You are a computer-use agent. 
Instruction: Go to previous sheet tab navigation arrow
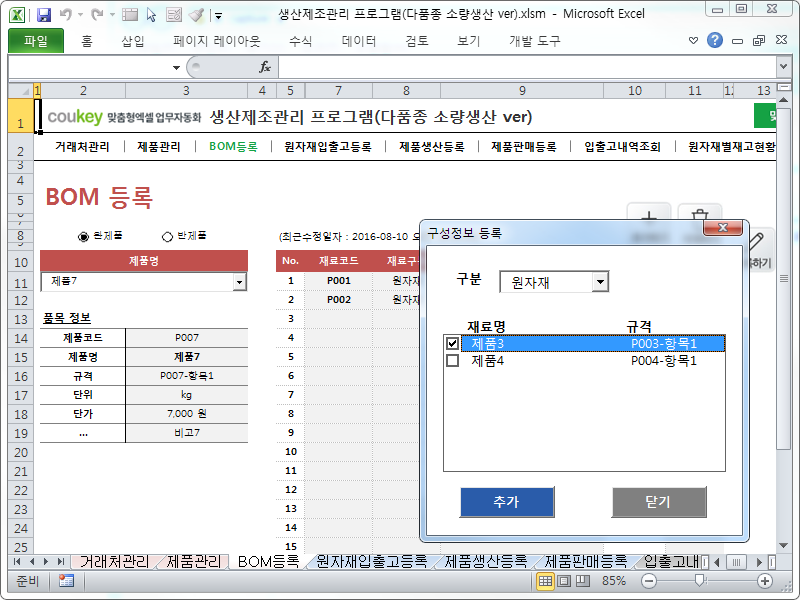click(32, 562)
